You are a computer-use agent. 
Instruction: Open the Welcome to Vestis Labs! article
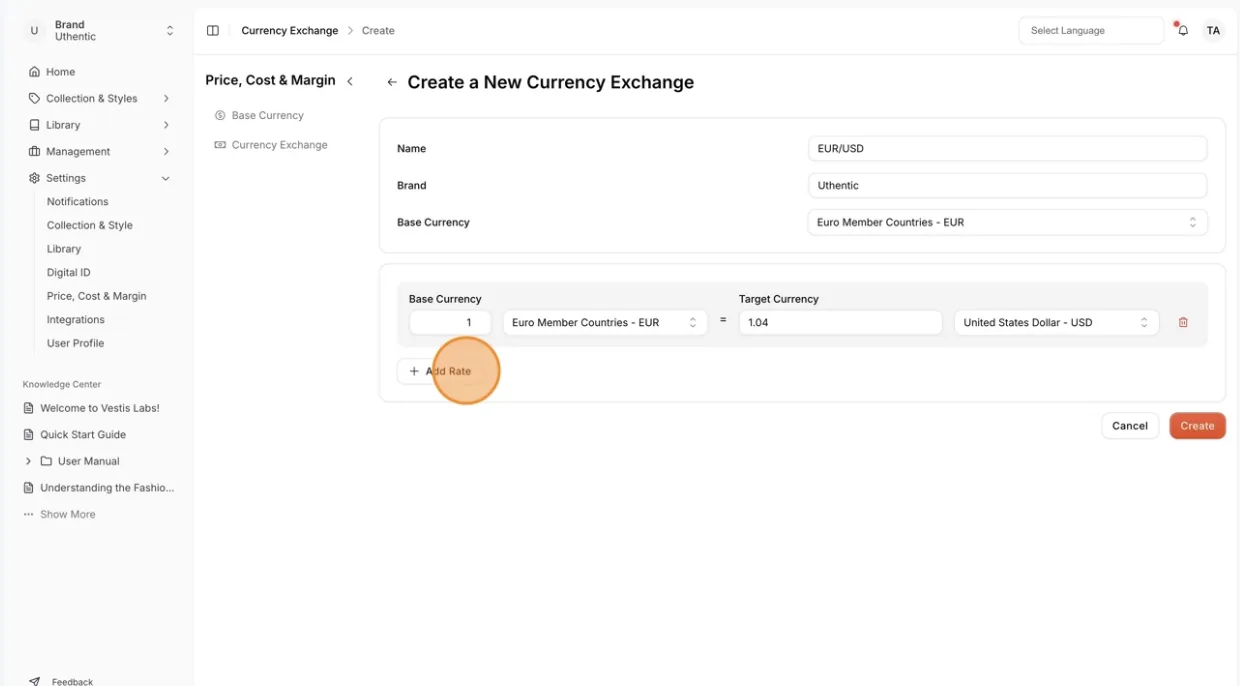click(x=100, y=408)
